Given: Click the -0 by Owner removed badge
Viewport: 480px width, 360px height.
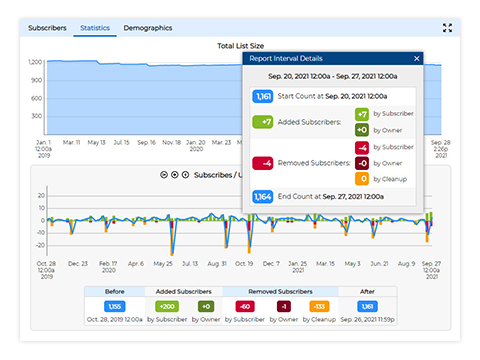Looking at the screenshot, I should (x=362, y=163).
